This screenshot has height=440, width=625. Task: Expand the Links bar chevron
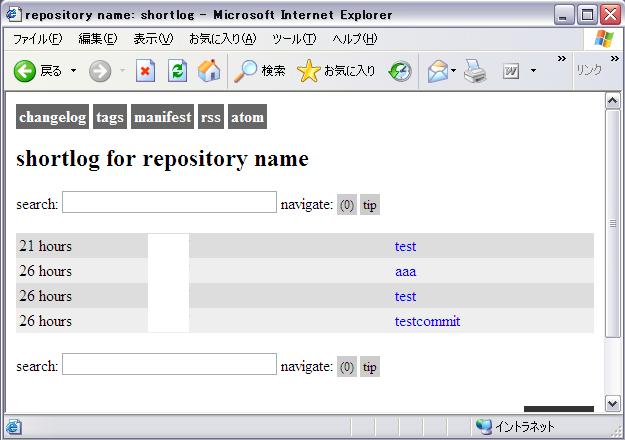(615, 59)
